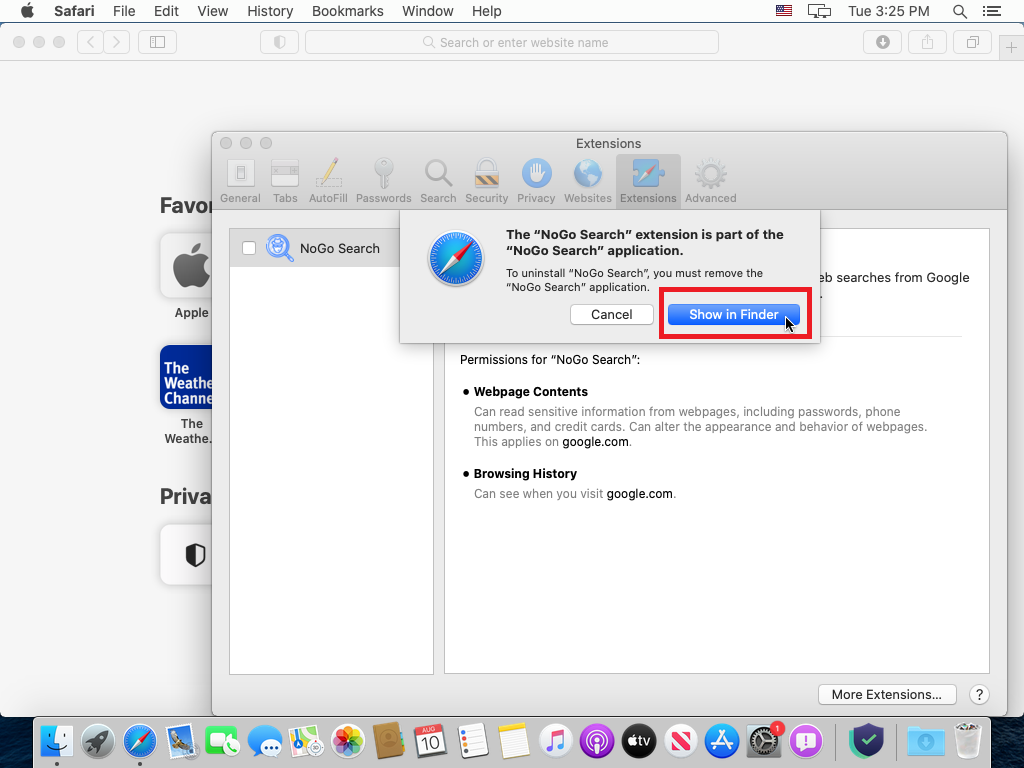This screenshot has height=768, width=1024.
Task: Focus the Safari address search field
Action: (x=512, y=42)
